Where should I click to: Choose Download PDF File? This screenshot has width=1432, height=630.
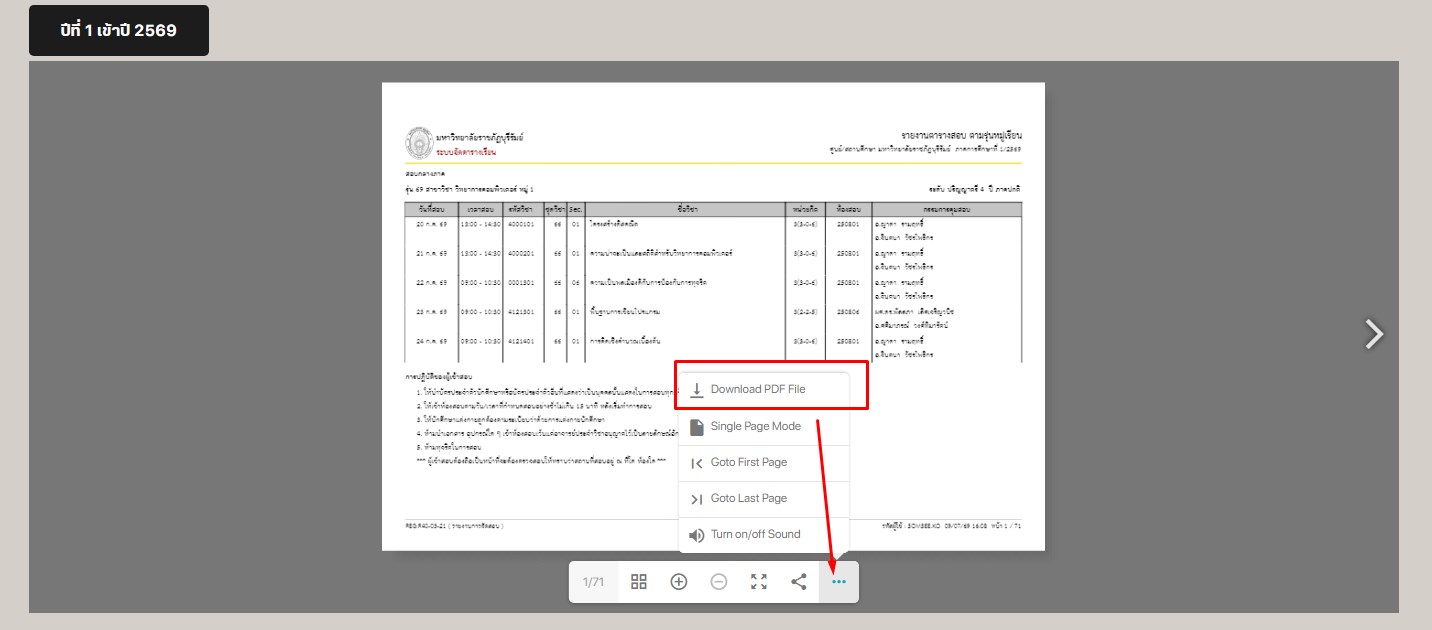click(x=764, y=389)
